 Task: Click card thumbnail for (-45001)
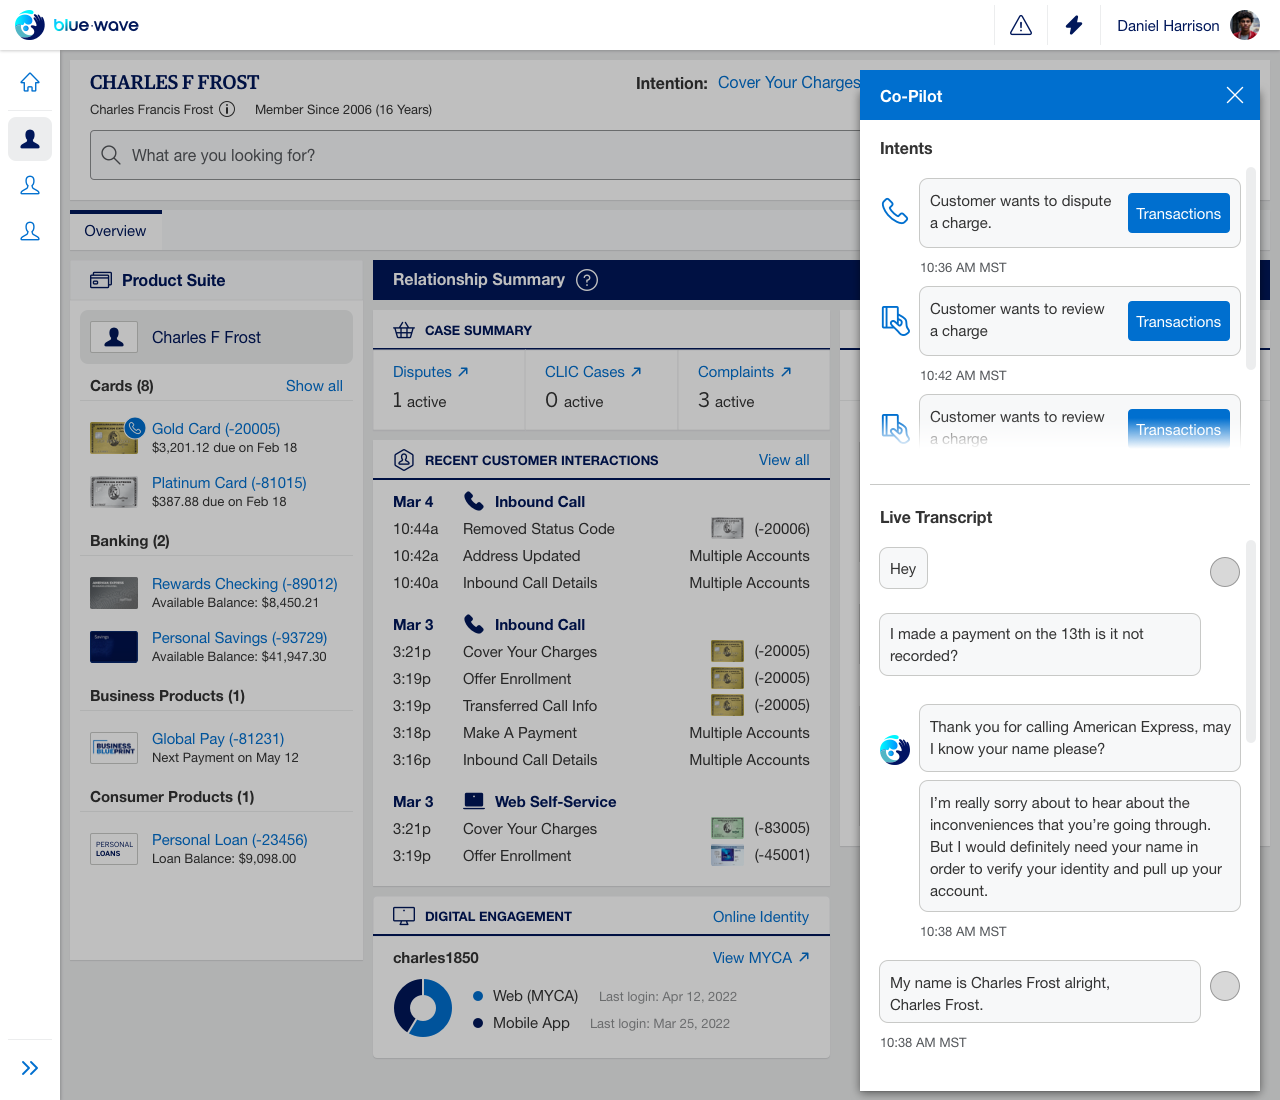727,855
